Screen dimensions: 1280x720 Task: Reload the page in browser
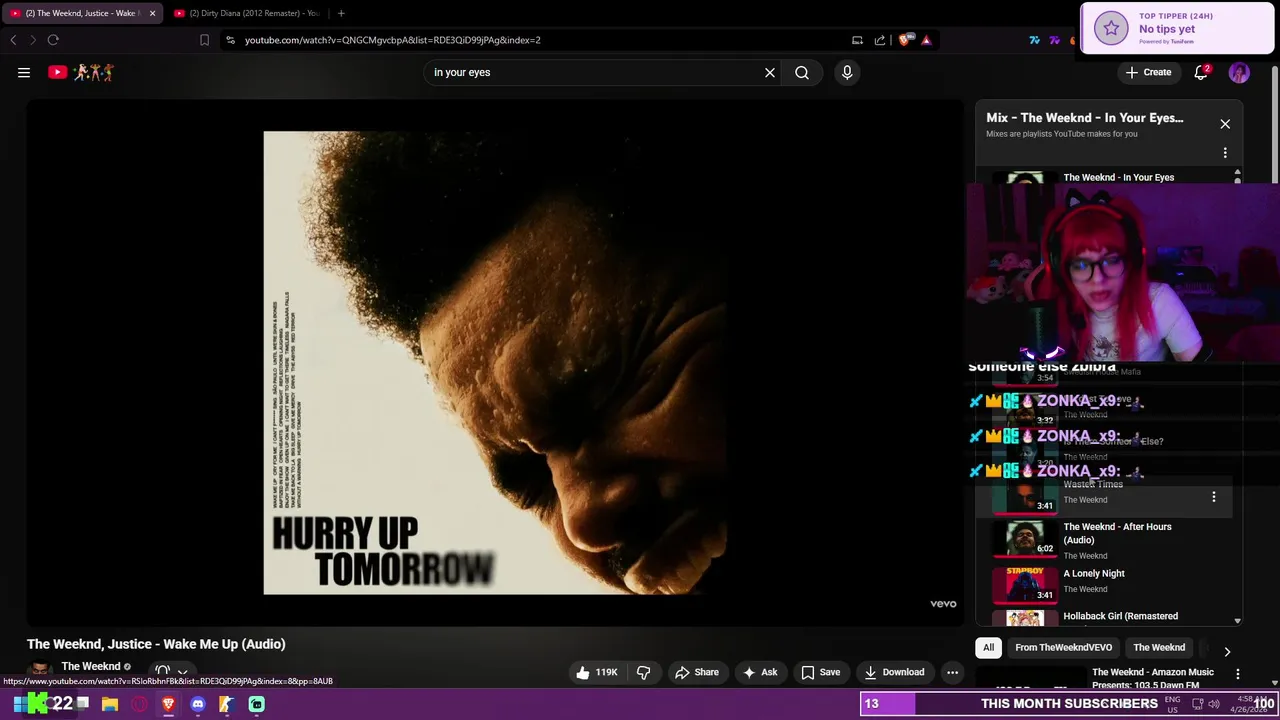(x=53, y=40)
